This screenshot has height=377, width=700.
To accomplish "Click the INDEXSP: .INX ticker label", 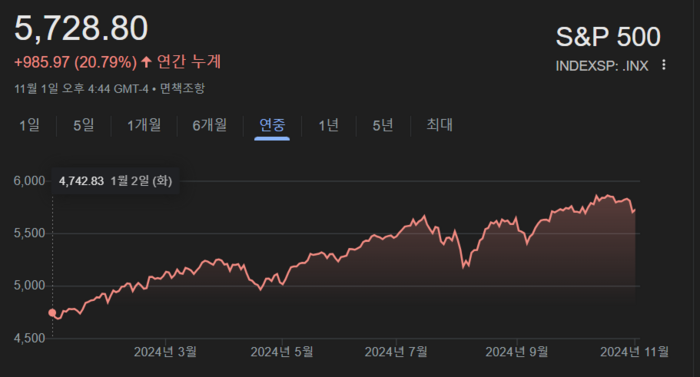I will (x=602, y=66).
